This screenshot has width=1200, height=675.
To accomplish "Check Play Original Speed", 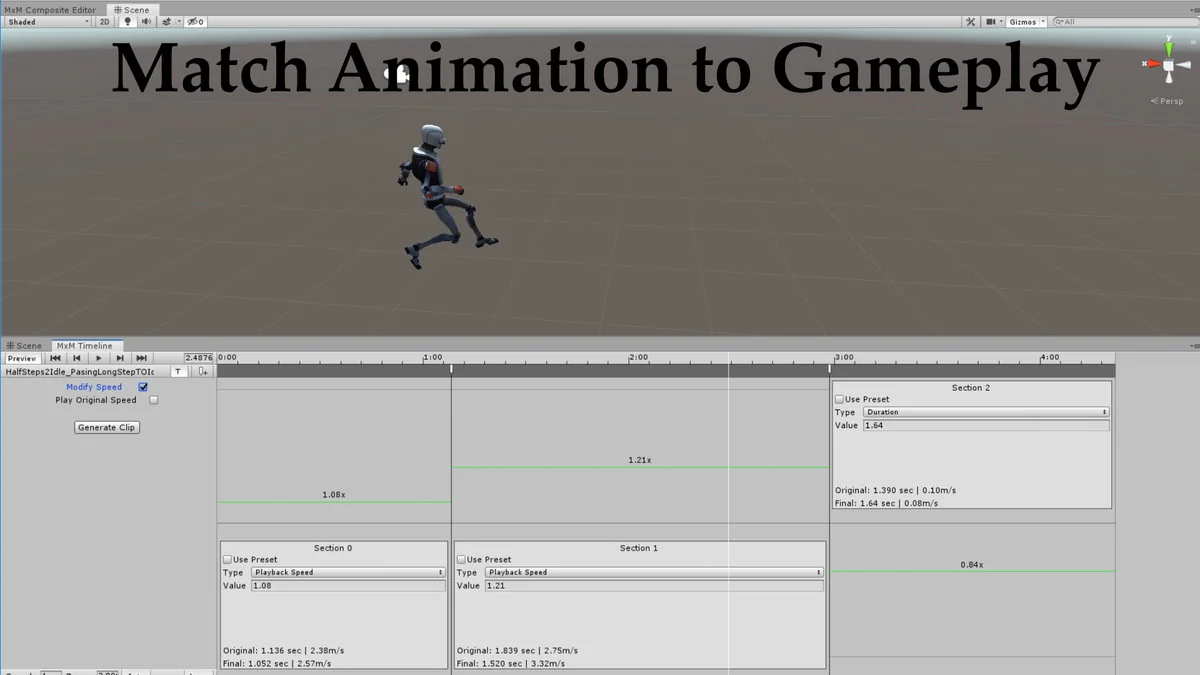I will pyautogui.click(x=153, y=400).
